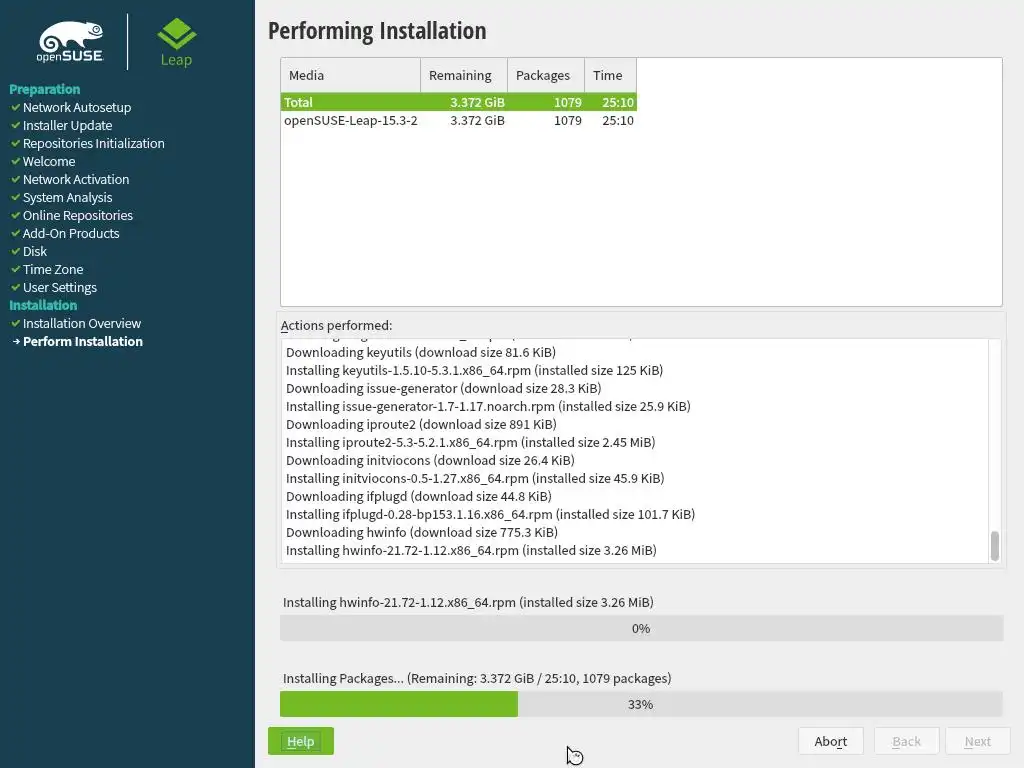Click the Installing Packages remaining status text
The height and width of the screenshot is (768, 1024).
coord(477,678)
